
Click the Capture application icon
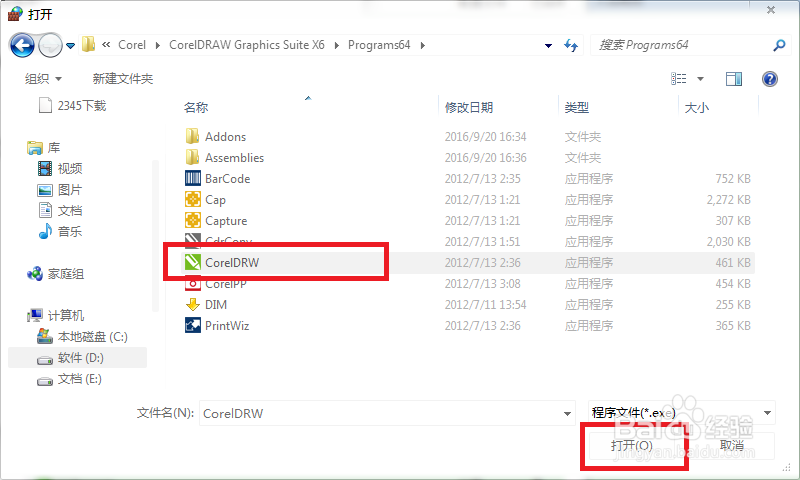click(192, 220)
